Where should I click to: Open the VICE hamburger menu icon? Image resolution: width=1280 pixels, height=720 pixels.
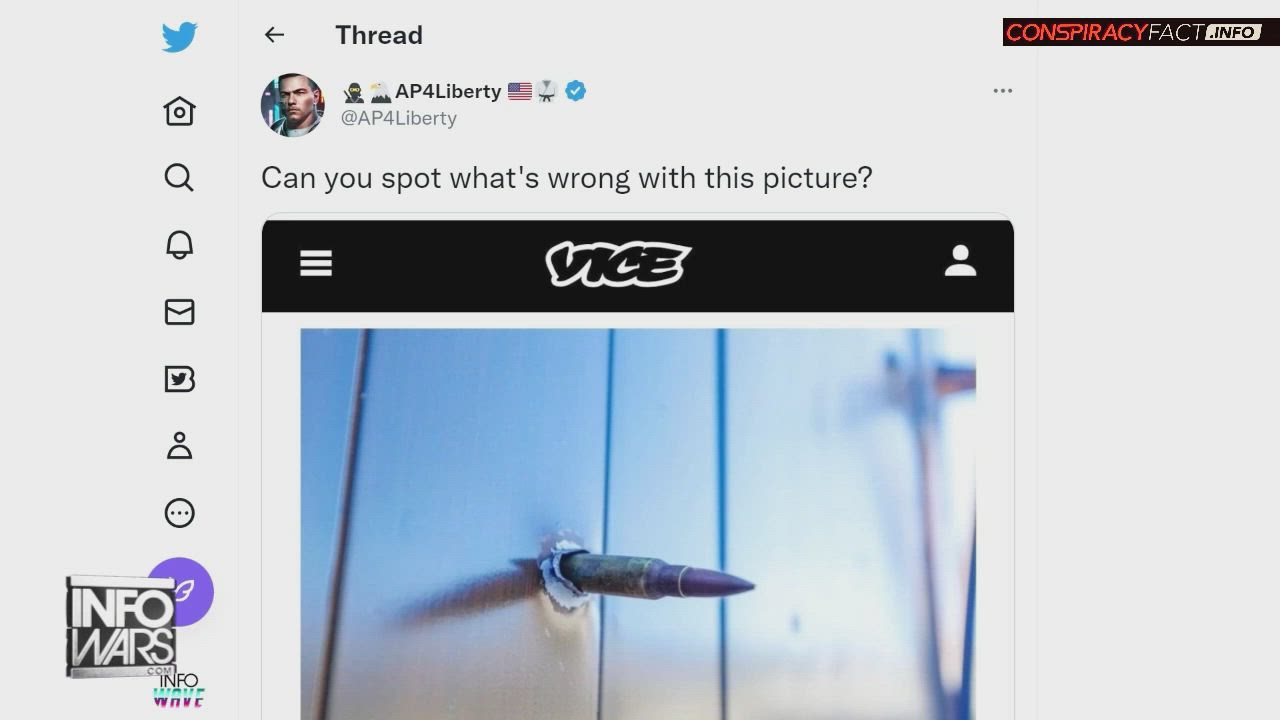tap(316, 263)
